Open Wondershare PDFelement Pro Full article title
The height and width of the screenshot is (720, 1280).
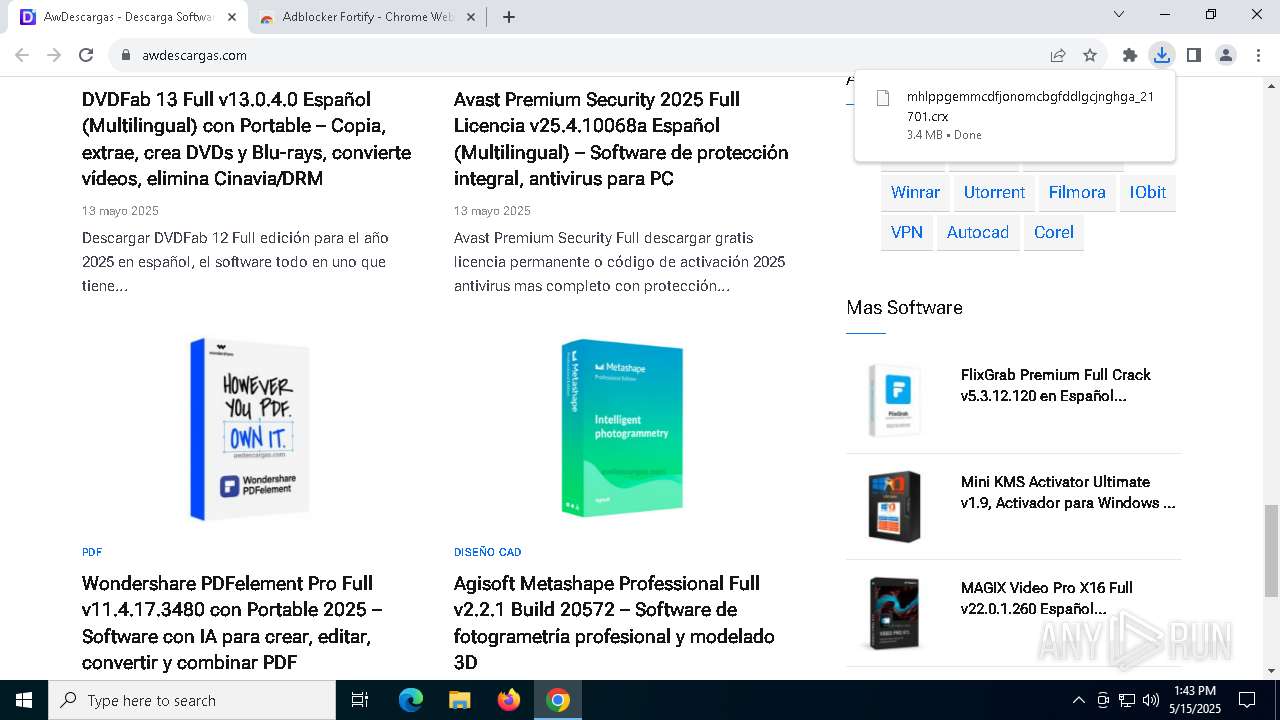click(232, 622)
